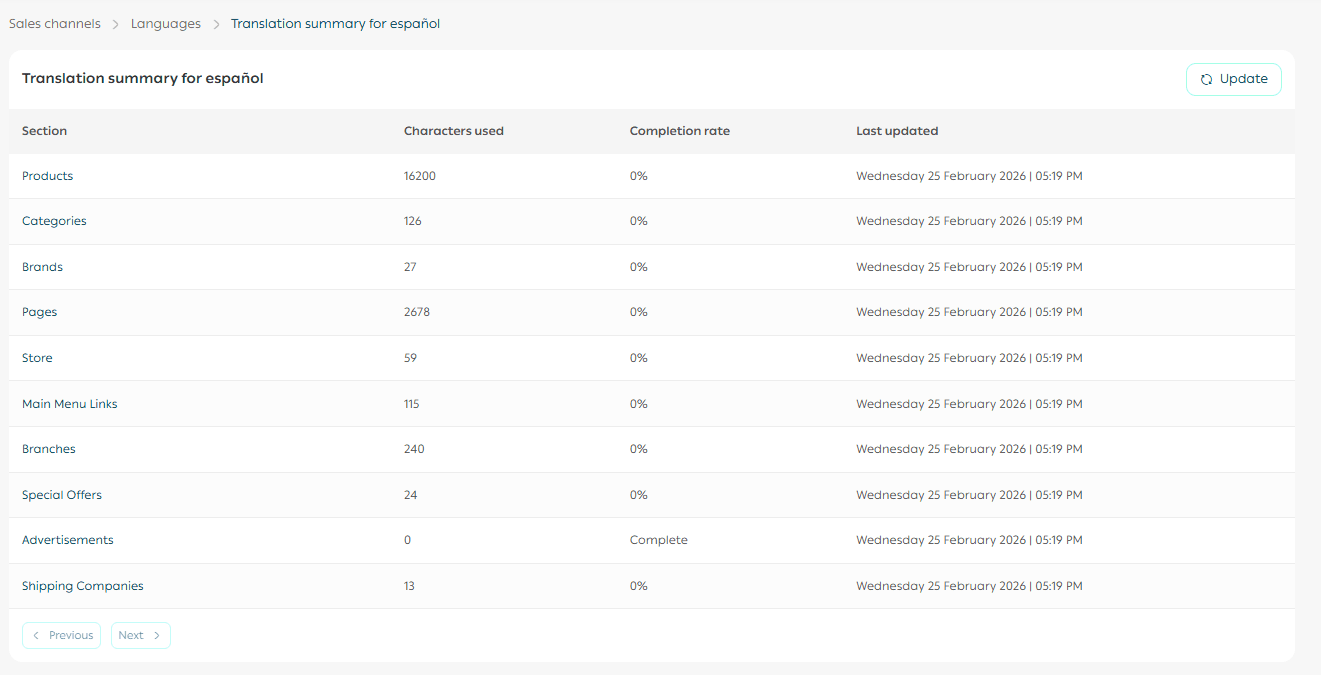Click the chevron after Sales channels breadcrumb
The height and width of the screenshot is (675, 1321).
click(116, 24)
